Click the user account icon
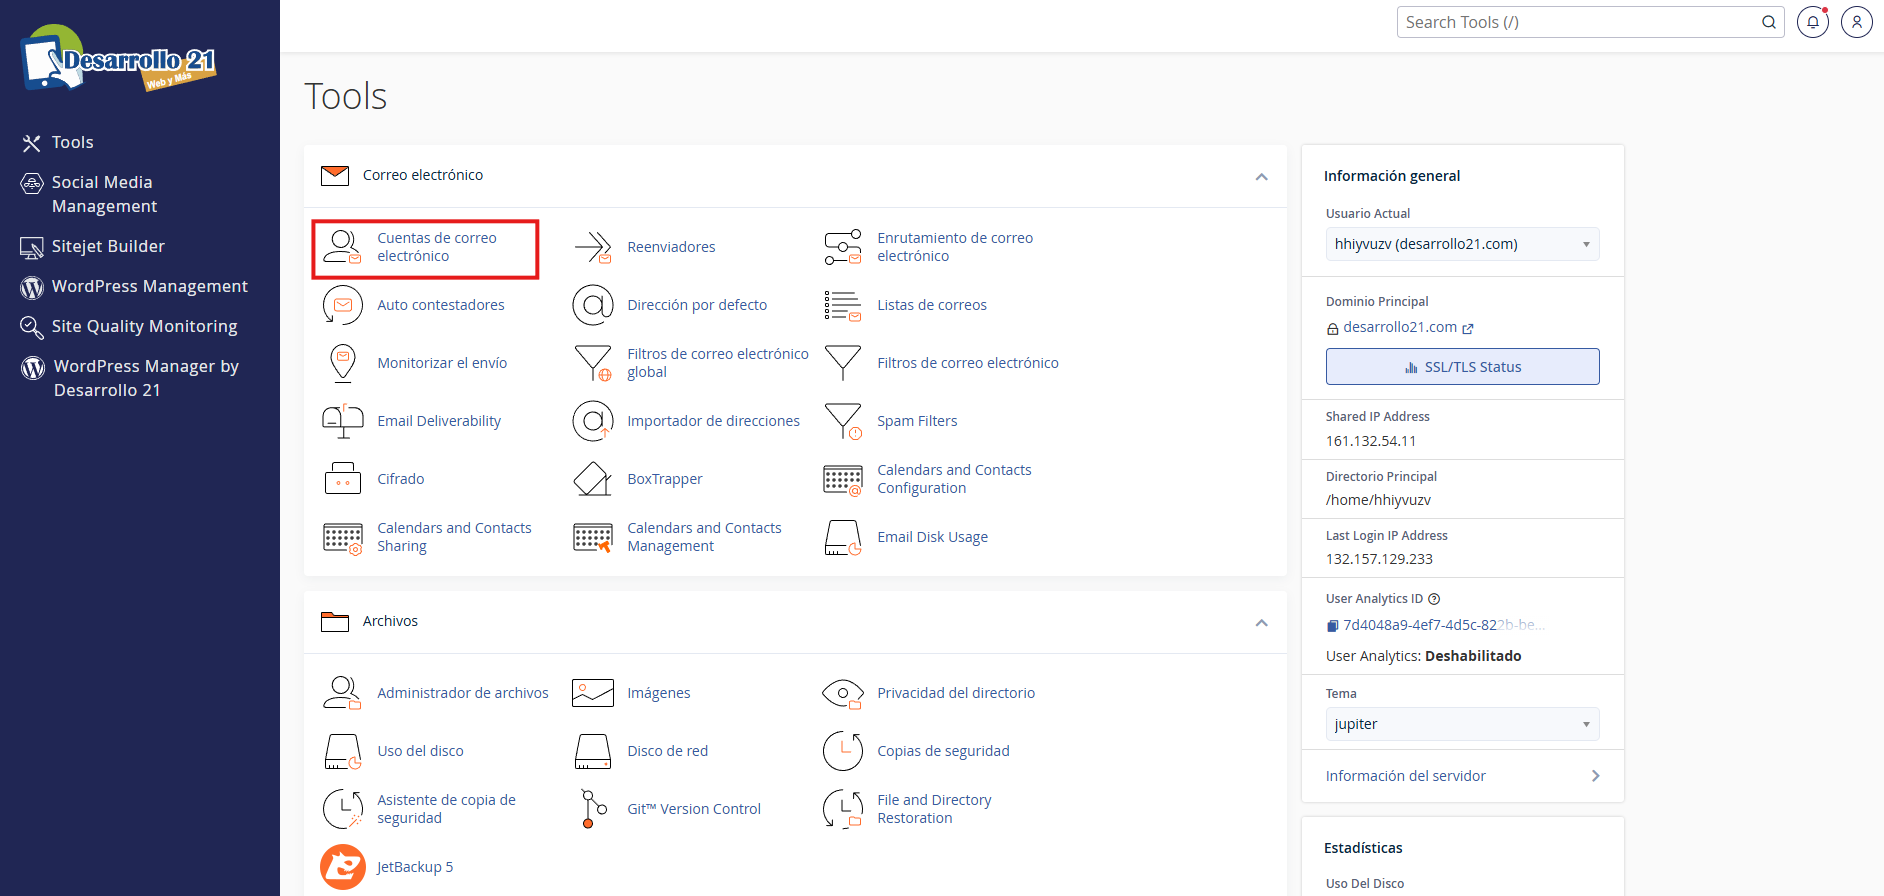Viewport: 1884px width, 896px height. point(1856,22)
